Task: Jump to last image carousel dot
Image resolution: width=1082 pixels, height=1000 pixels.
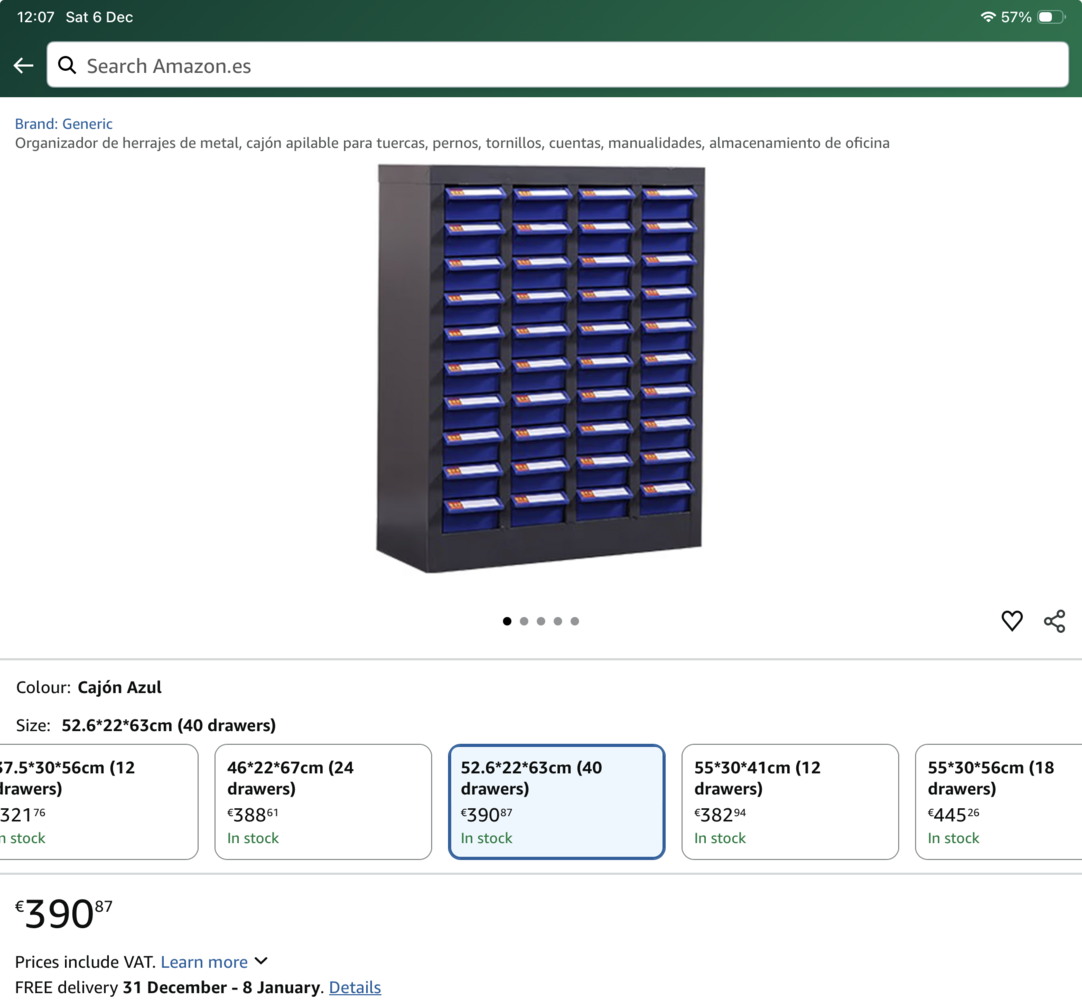Action: pos(575,621)
